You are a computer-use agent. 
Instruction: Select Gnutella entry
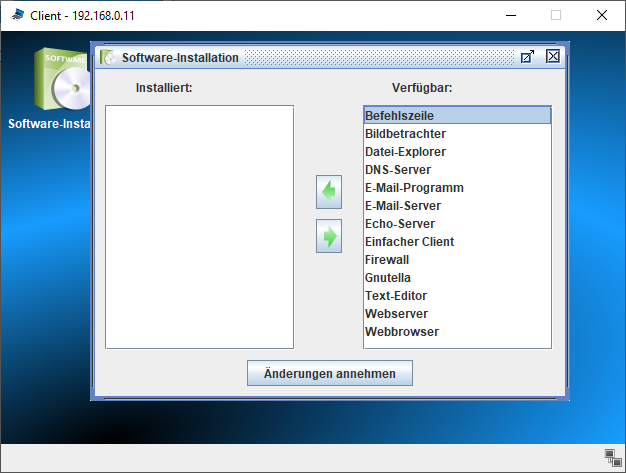click(x=458, y=278)
